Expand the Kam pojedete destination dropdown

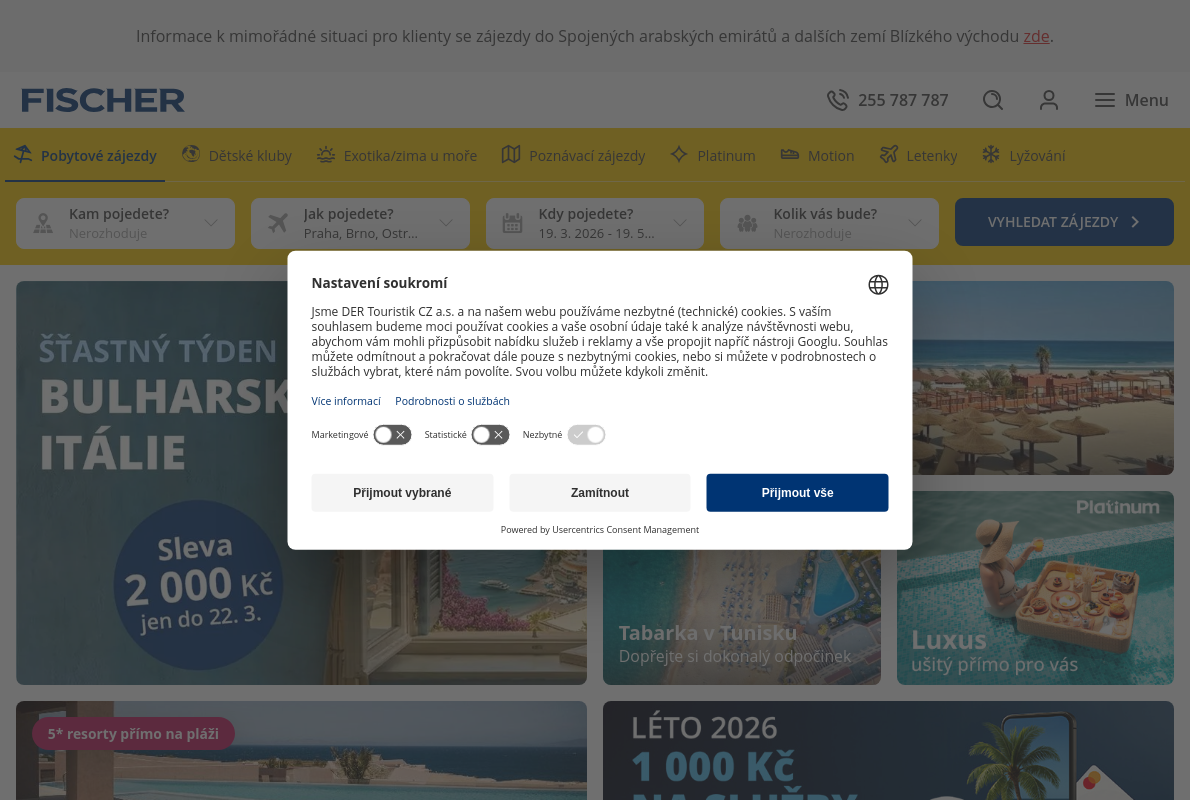point(125,223)
